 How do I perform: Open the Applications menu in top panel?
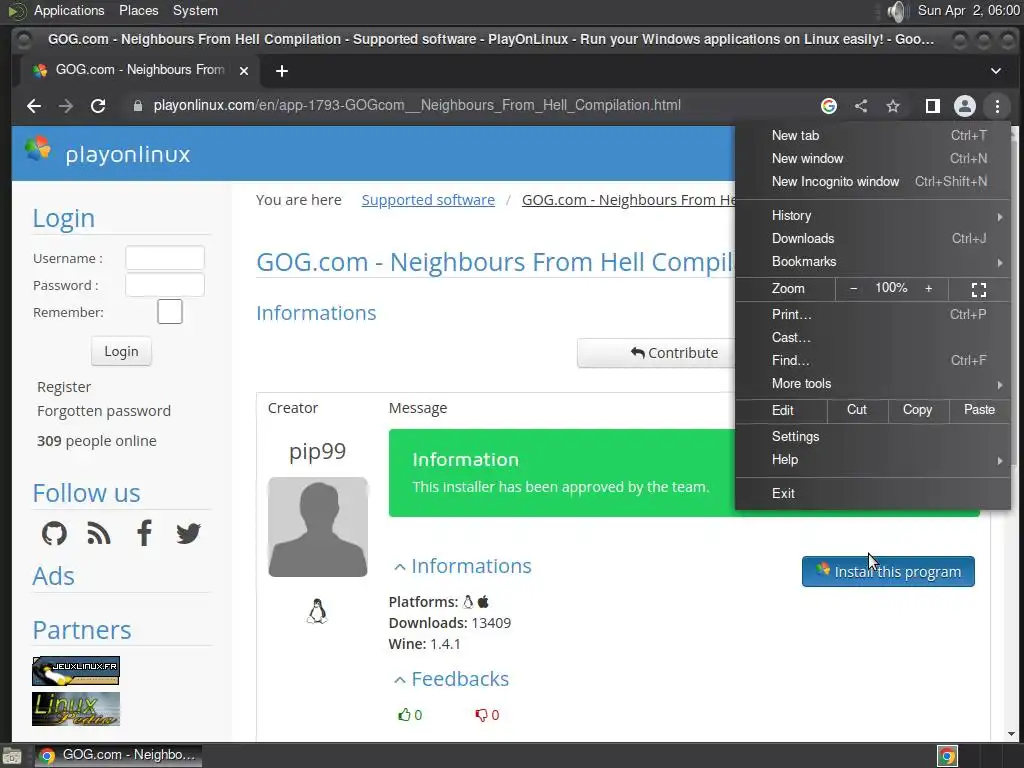coord(69,10)
